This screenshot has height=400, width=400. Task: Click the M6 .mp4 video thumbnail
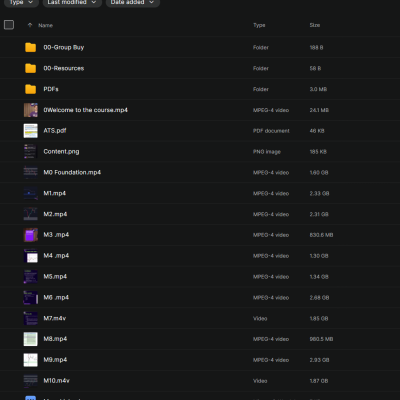pyautogui.click(x=30, y=297)
